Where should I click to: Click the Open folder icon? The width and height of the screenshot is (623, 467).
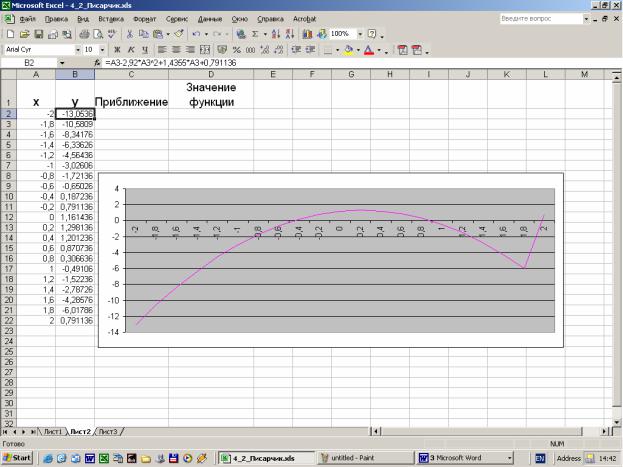pyautogui.click(x=24, y=34)
